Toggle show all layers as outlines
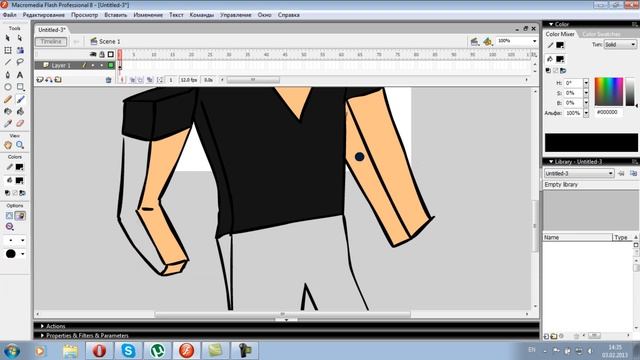Viewport: 640px width, 360px height. click(x=111, y=54)
